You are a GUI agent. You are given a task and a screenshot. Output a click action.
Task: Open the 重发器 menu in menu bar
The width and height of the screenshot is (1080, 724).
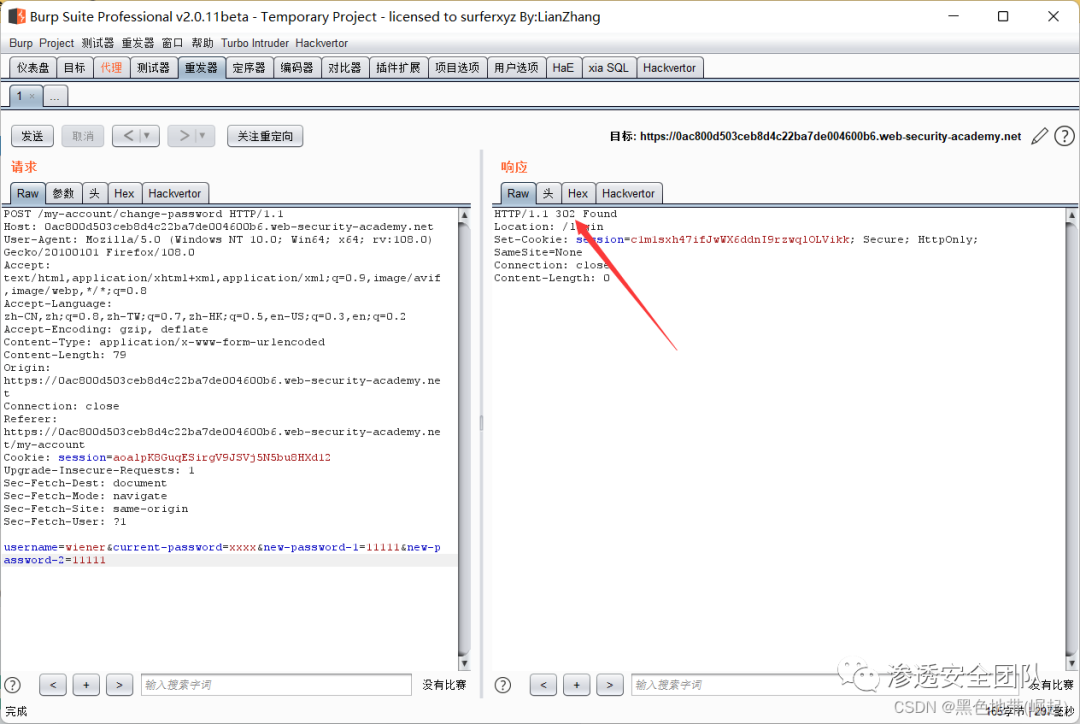pos(138,43)
